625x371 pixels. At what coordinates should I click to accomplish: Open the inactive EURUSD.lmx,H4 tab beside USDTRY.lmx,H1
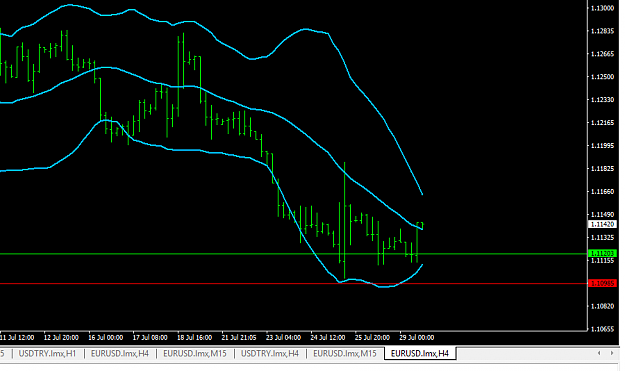[120, 353]
